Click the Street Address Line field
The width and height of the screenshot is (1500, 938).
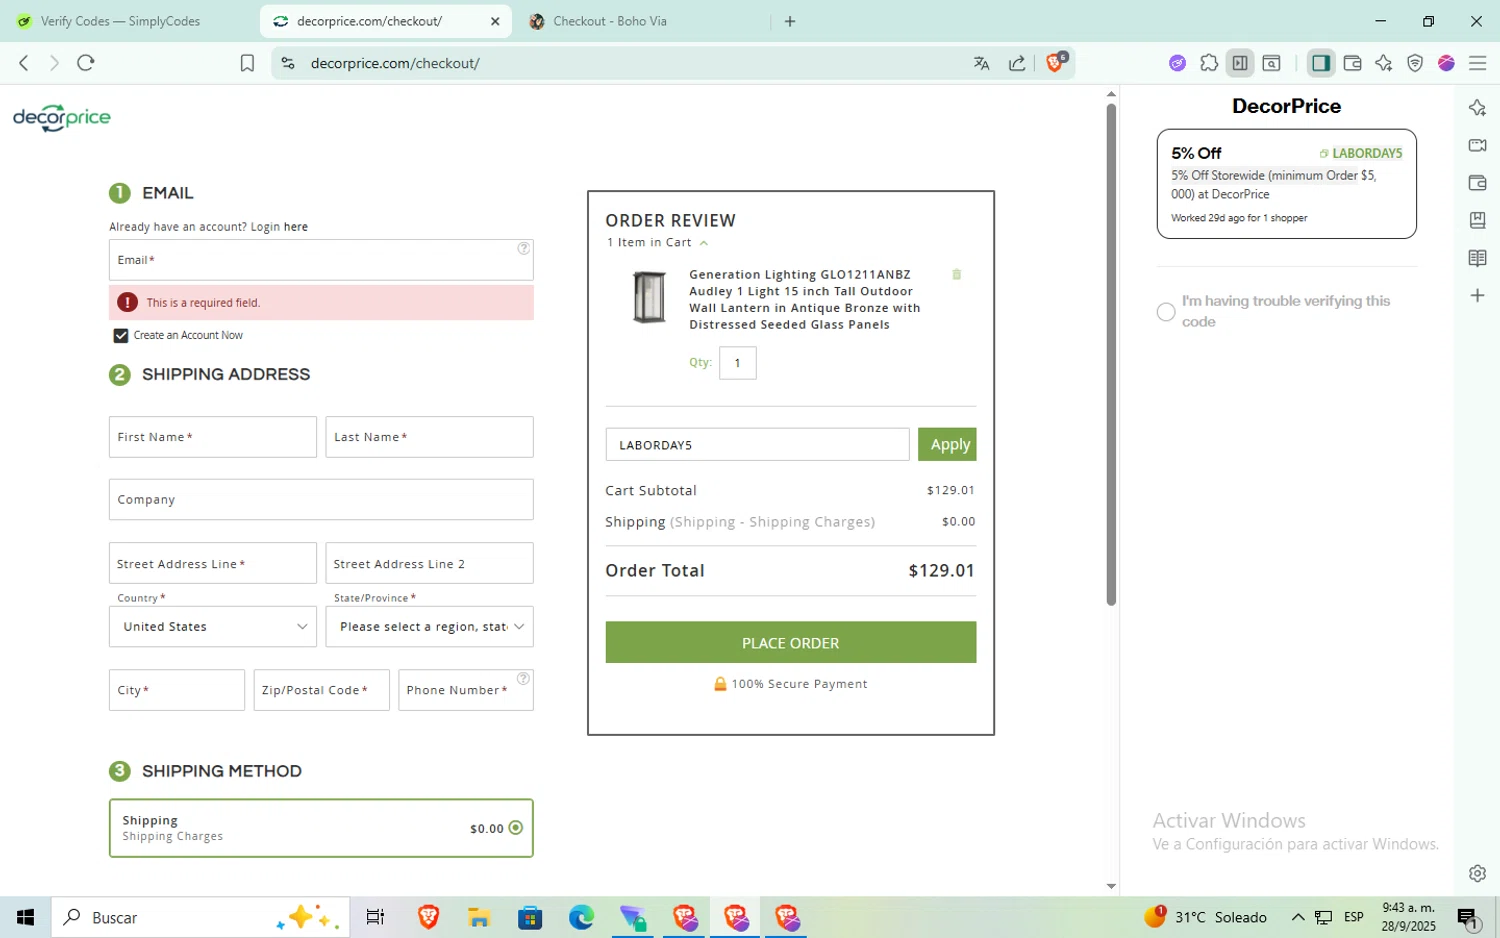213,564
